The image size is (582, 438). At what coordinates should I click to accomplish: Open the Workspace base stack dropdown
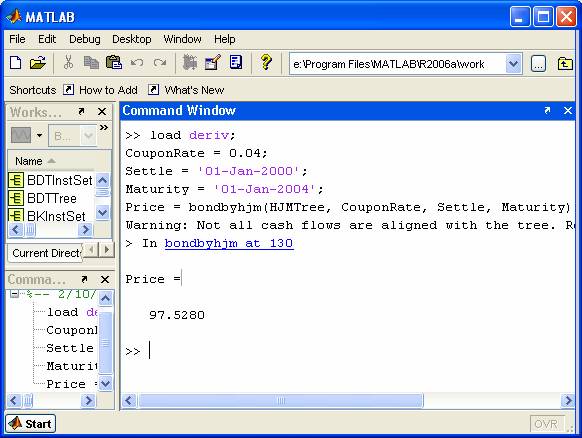(x=73, y=136)
